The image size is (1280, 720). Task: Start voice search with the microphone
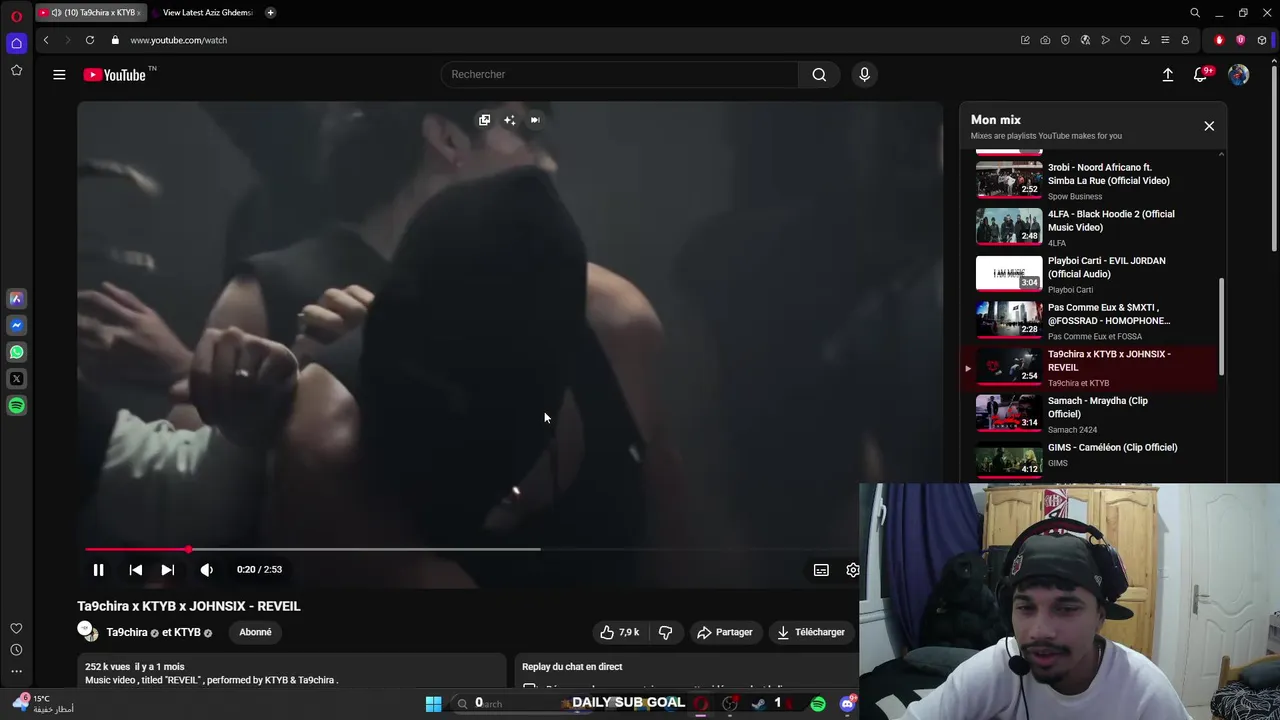[x=864, y=74]
